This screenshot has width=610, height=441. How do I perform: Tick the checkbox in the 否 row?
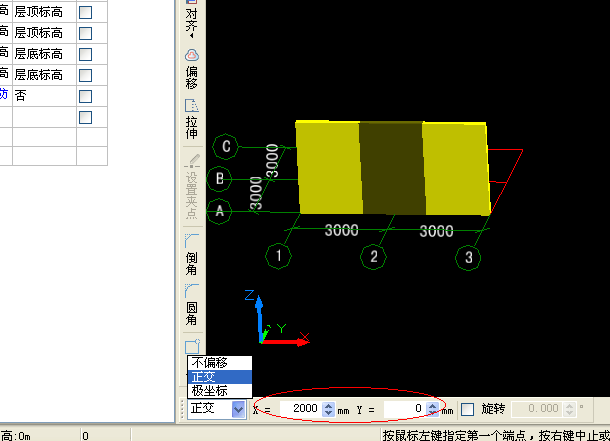click(x=85, y=96)
